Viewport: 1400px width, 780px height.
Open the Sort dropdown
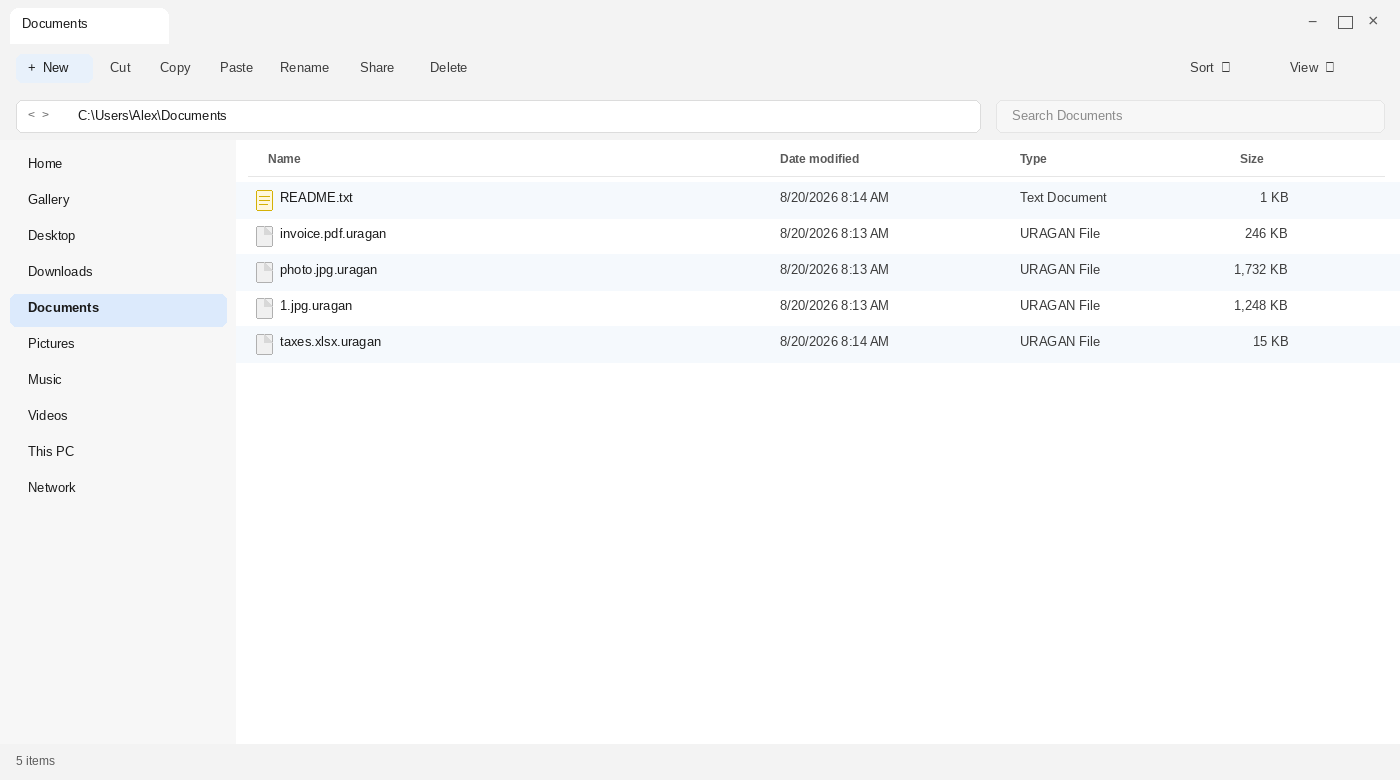pyautogui.click(x=1210, y=68)
